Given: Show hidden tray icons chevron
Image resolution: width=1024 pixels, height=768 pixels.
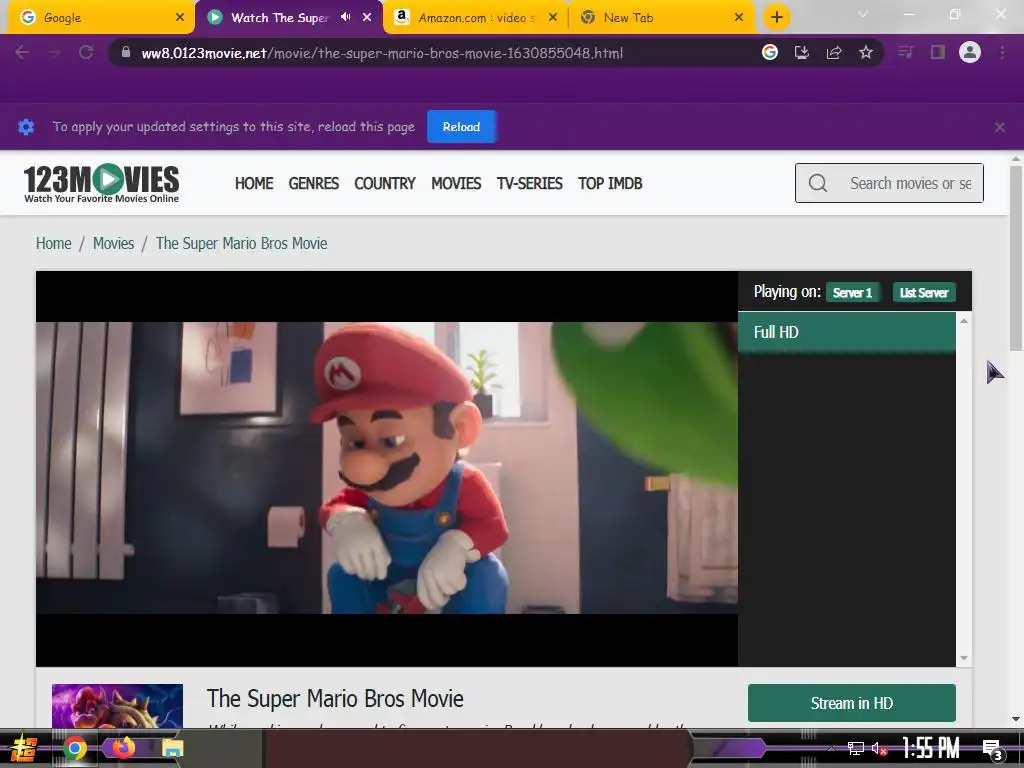Looking at the screenshot, I should [x=831, y=748].
